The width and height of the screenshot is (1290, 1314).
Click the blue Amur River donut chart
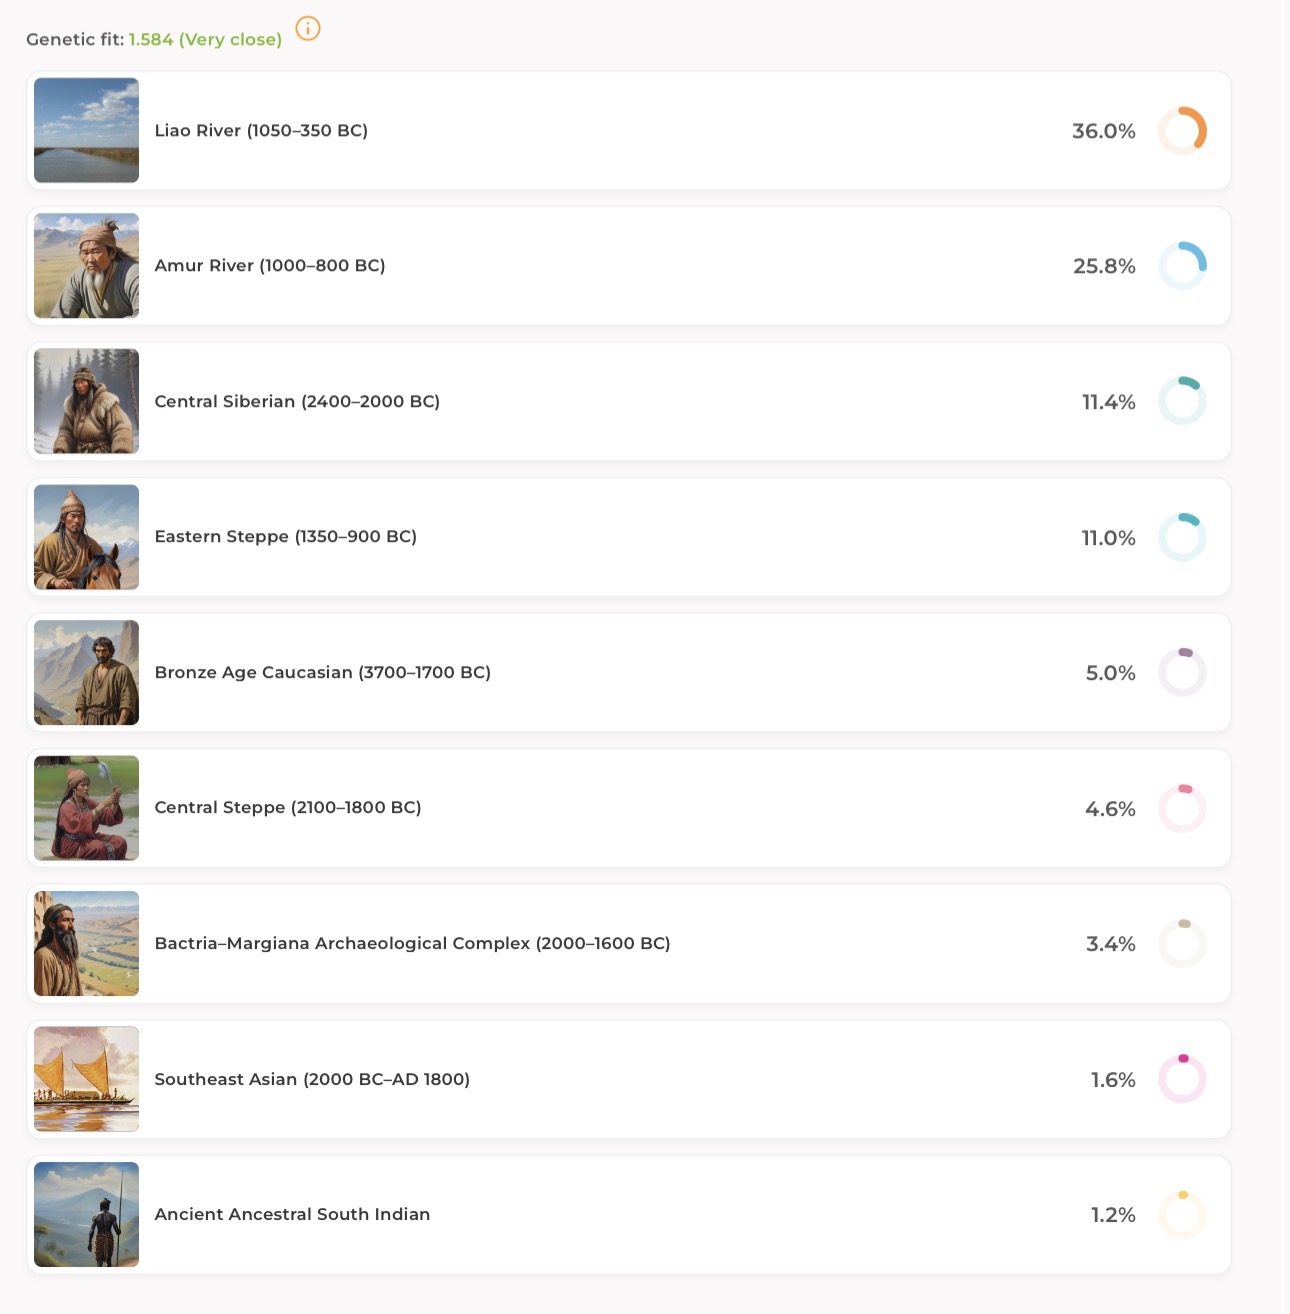coord(1182,266)
